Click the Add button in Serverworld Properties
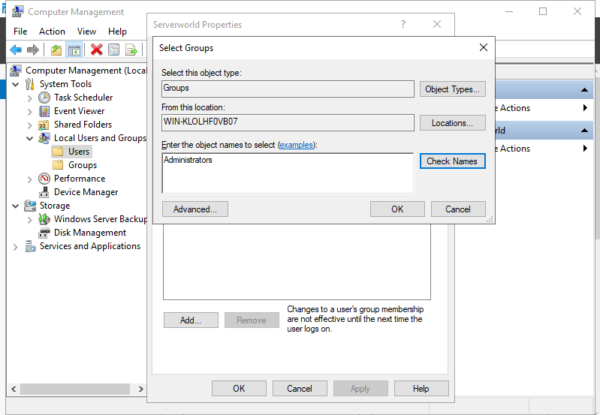Viewport: 600px width, 415px height. click(191, 320)
